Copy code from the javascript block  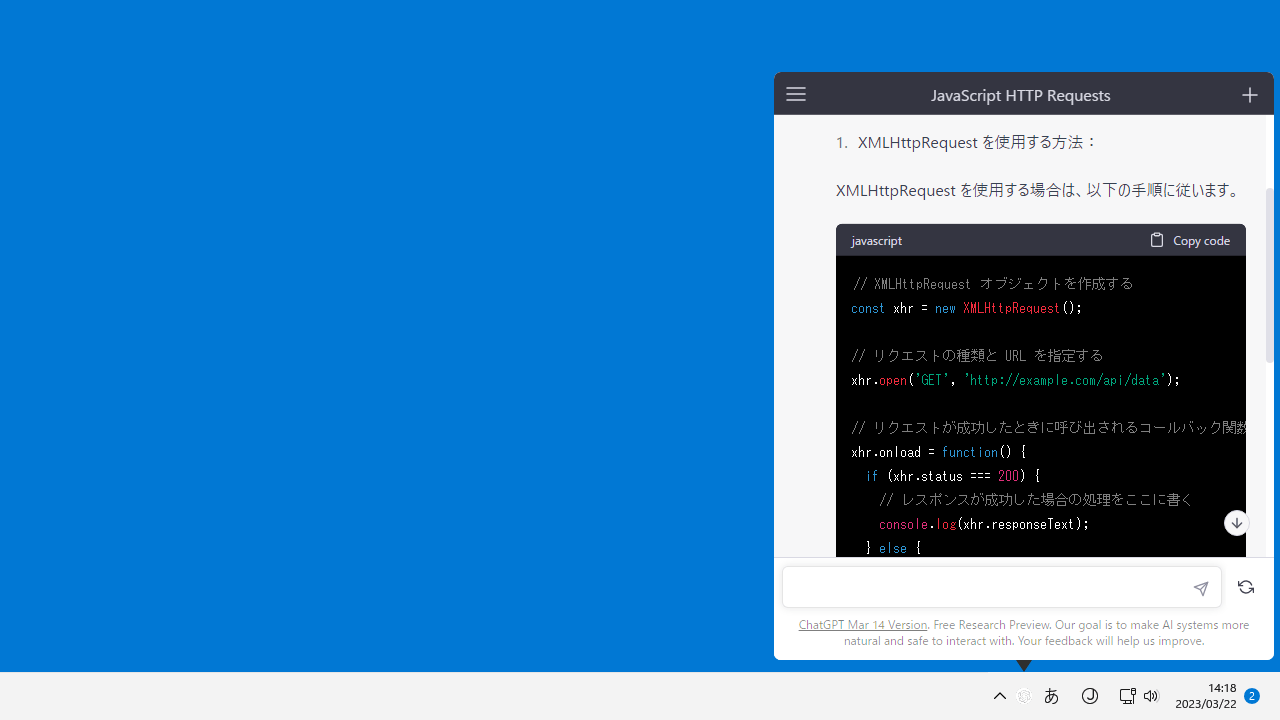(1190, 240)
